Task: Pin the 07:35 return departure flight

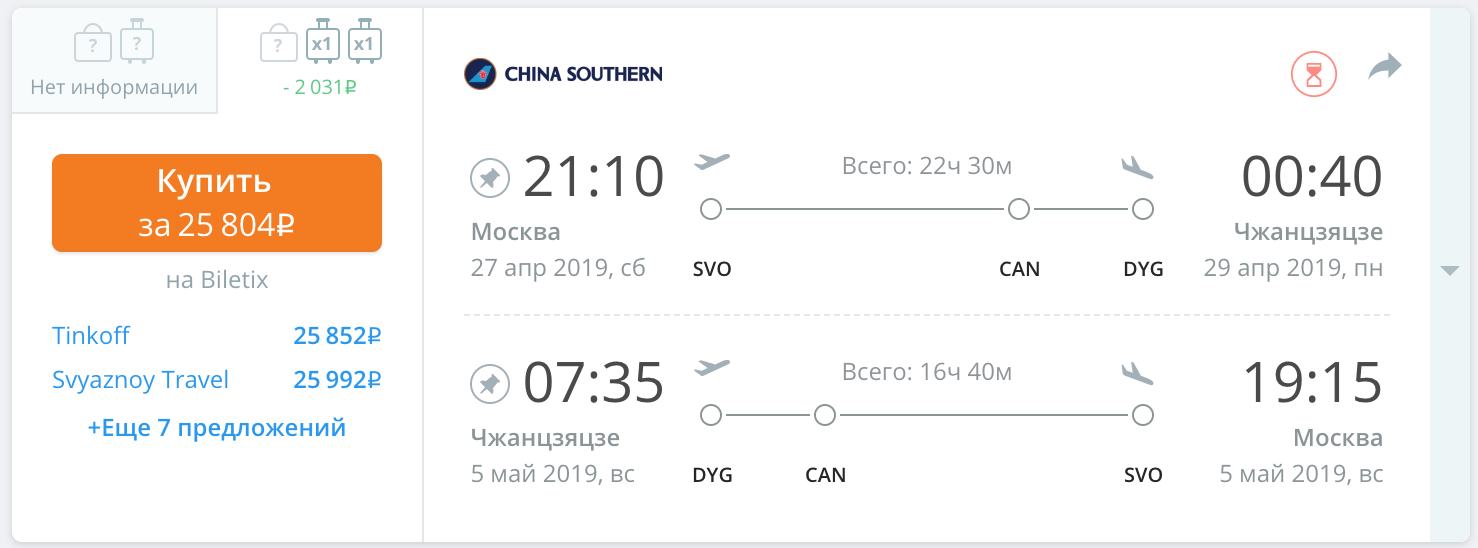Action: click(490, 384)
